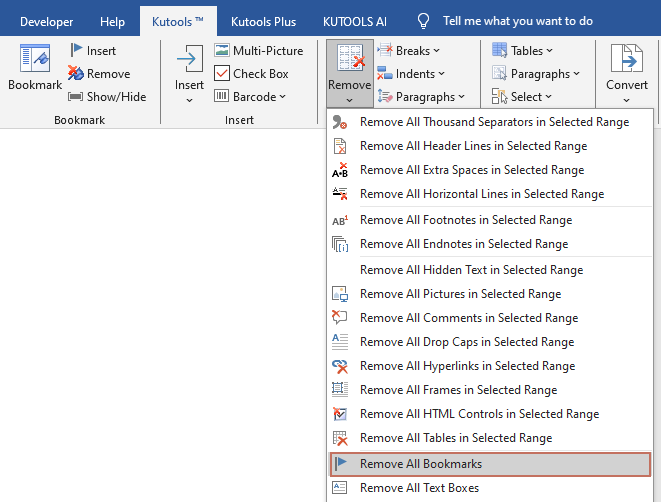Screen dimensions: 661x502
Task: Choose Remove All Header Lines in Selected Range
Action: click(x=490, y=146)
